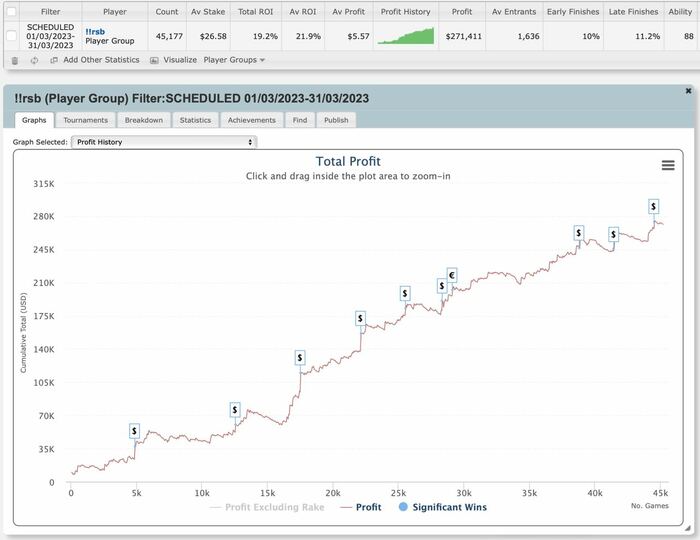Image resolution: width=700 pixels, height=540 pixels.
Task: Click the dollar win marker near 5k games
Action: point(134,431)
